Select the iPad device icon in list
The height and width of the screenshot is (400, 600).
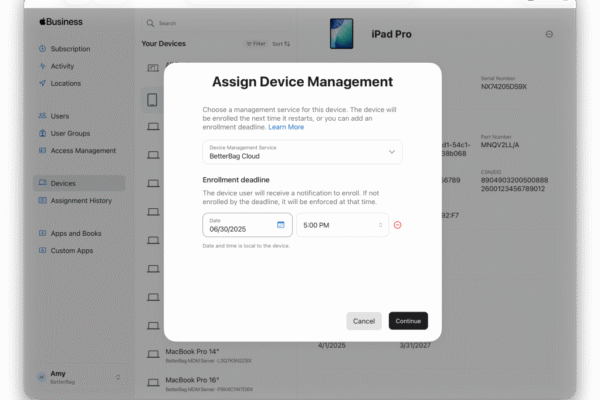152,100
